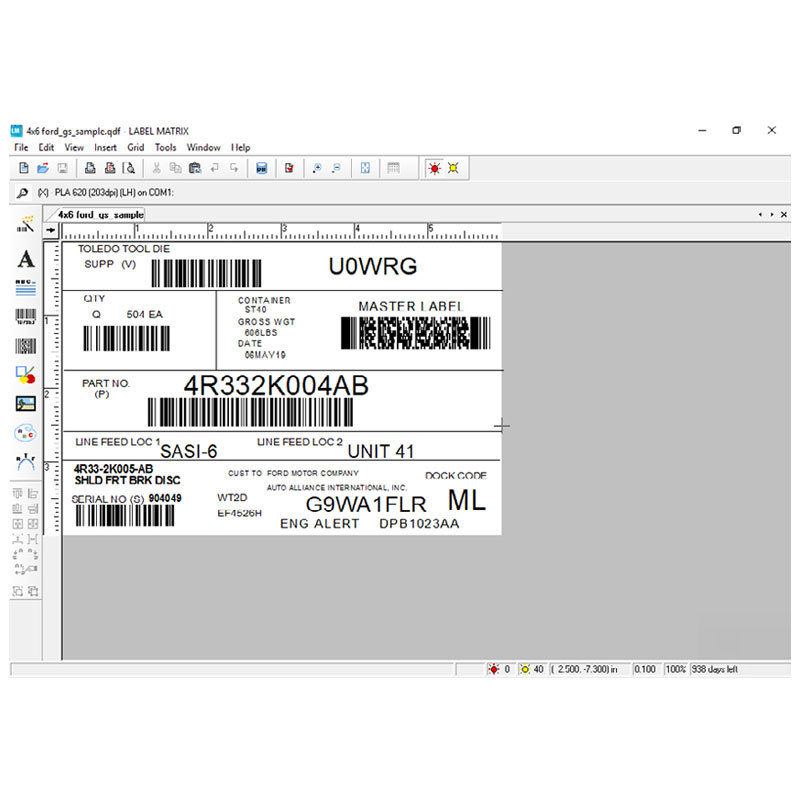Screen dimensions: 800x800
Task: Select the Text tool from the left toolbar
Action: tap(25, 259)
